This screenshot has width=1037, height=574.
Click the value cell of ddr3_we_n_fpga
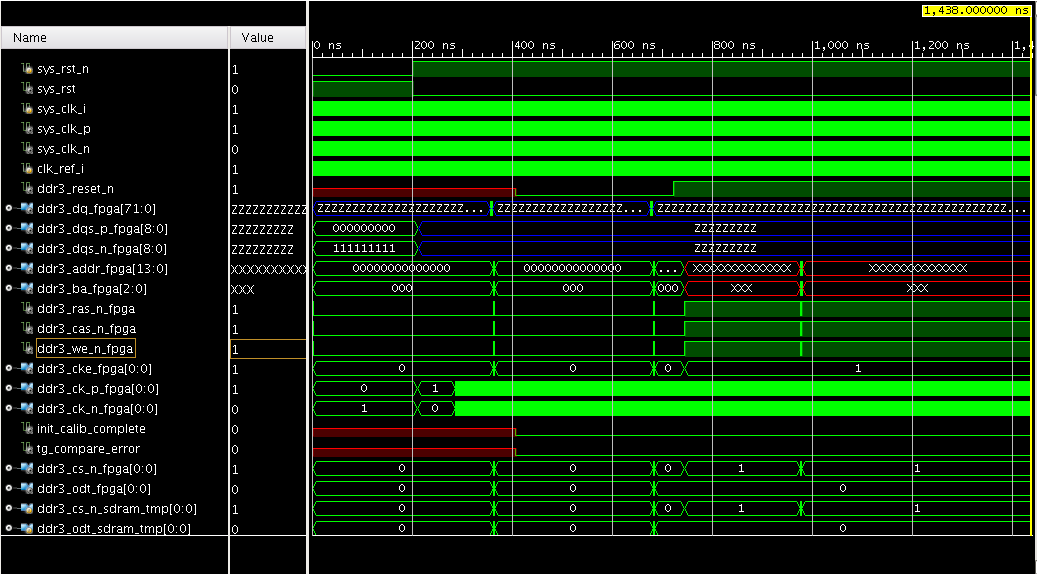click(267, 349)
